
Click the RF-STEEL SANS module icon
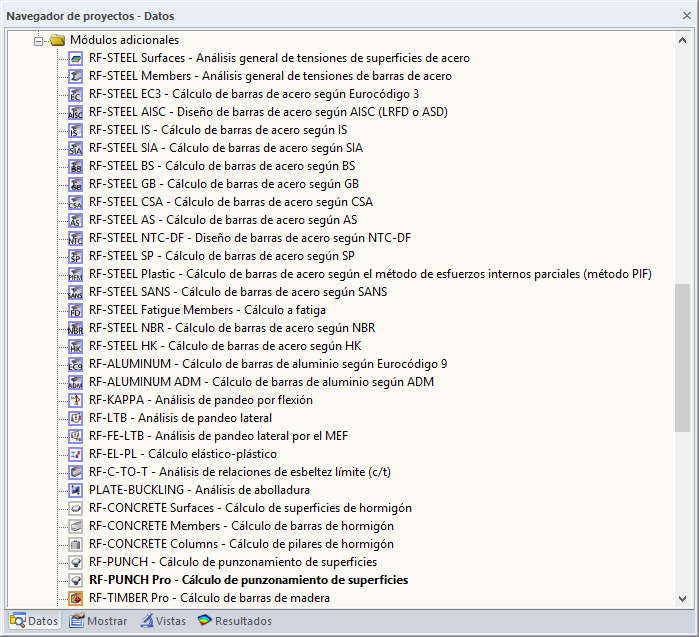coord(75,292)
